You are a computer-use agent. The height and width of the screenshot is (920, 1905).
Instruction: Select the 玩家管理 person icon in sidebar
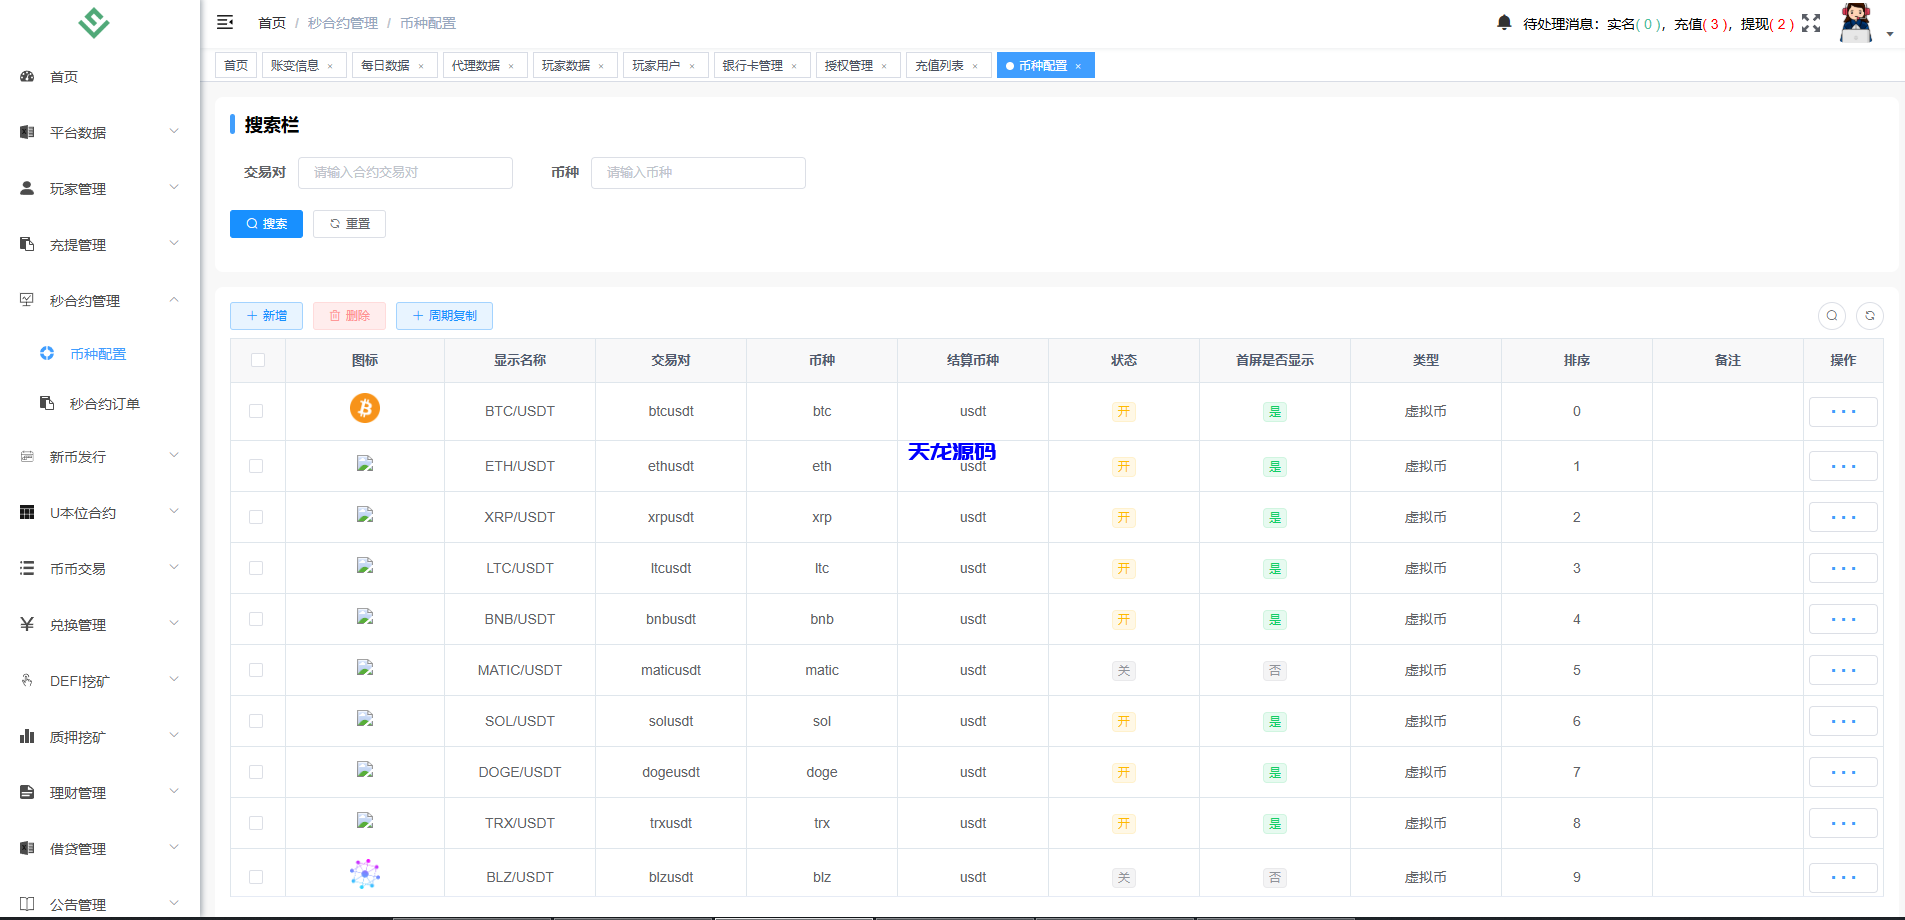coord(26,187)
